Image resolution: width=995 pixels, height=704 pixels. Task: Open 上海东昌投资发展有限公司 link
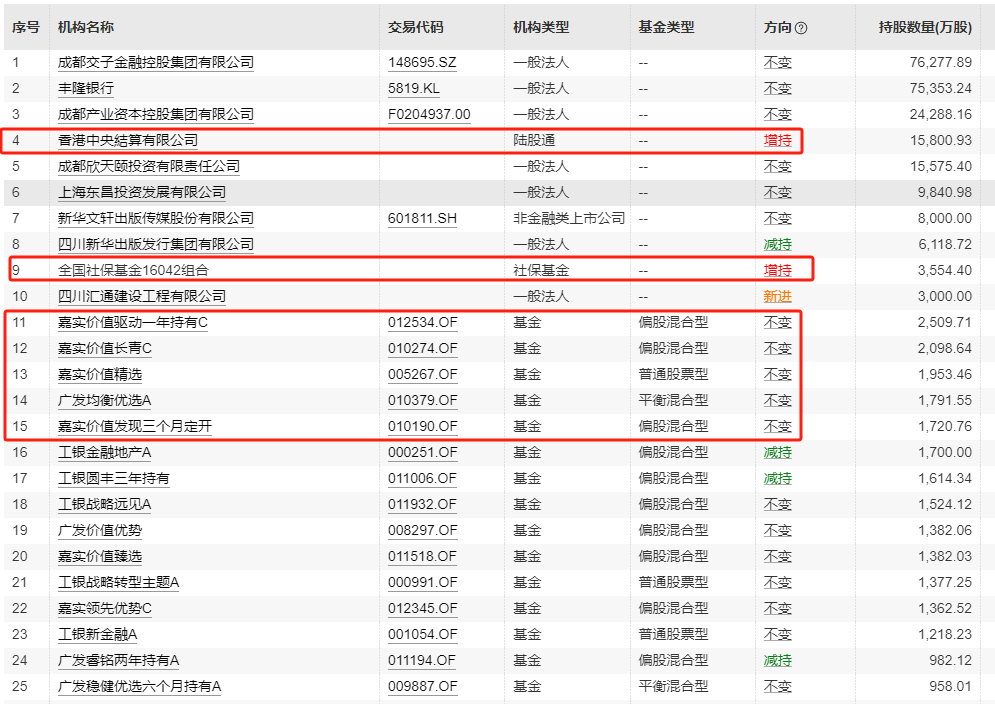coord(142,192)
